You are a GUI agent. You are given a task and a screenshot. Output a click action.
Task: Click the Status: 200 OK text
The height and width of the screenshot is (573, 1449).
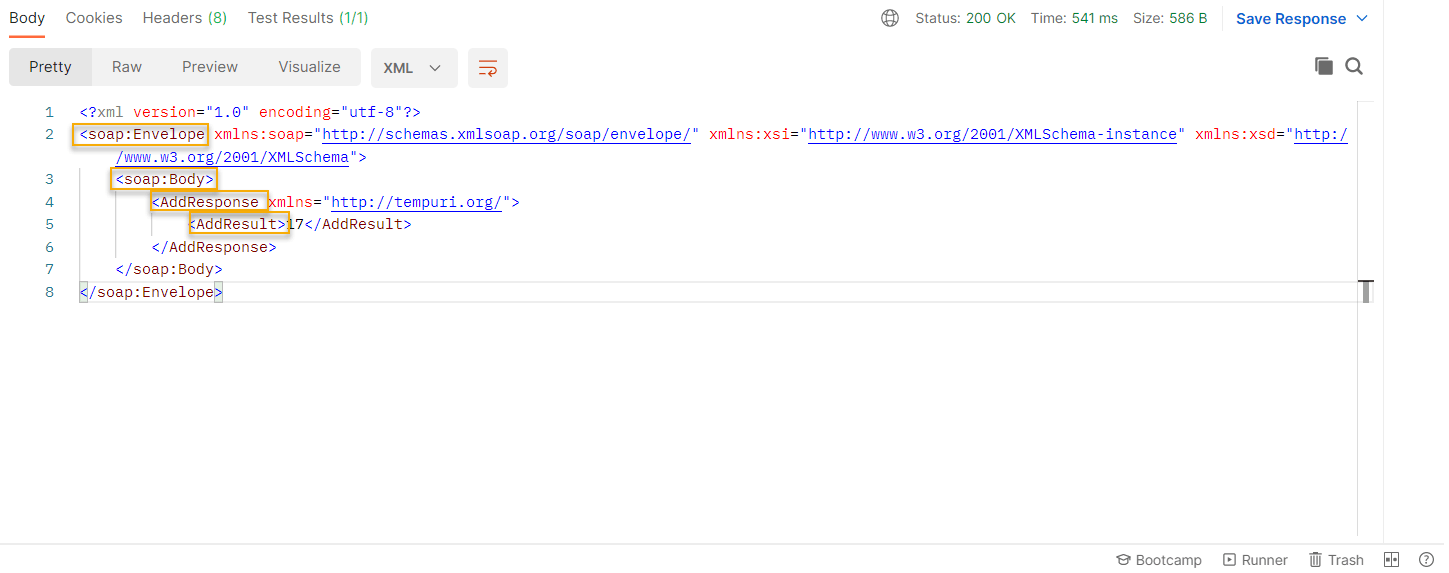966,18
